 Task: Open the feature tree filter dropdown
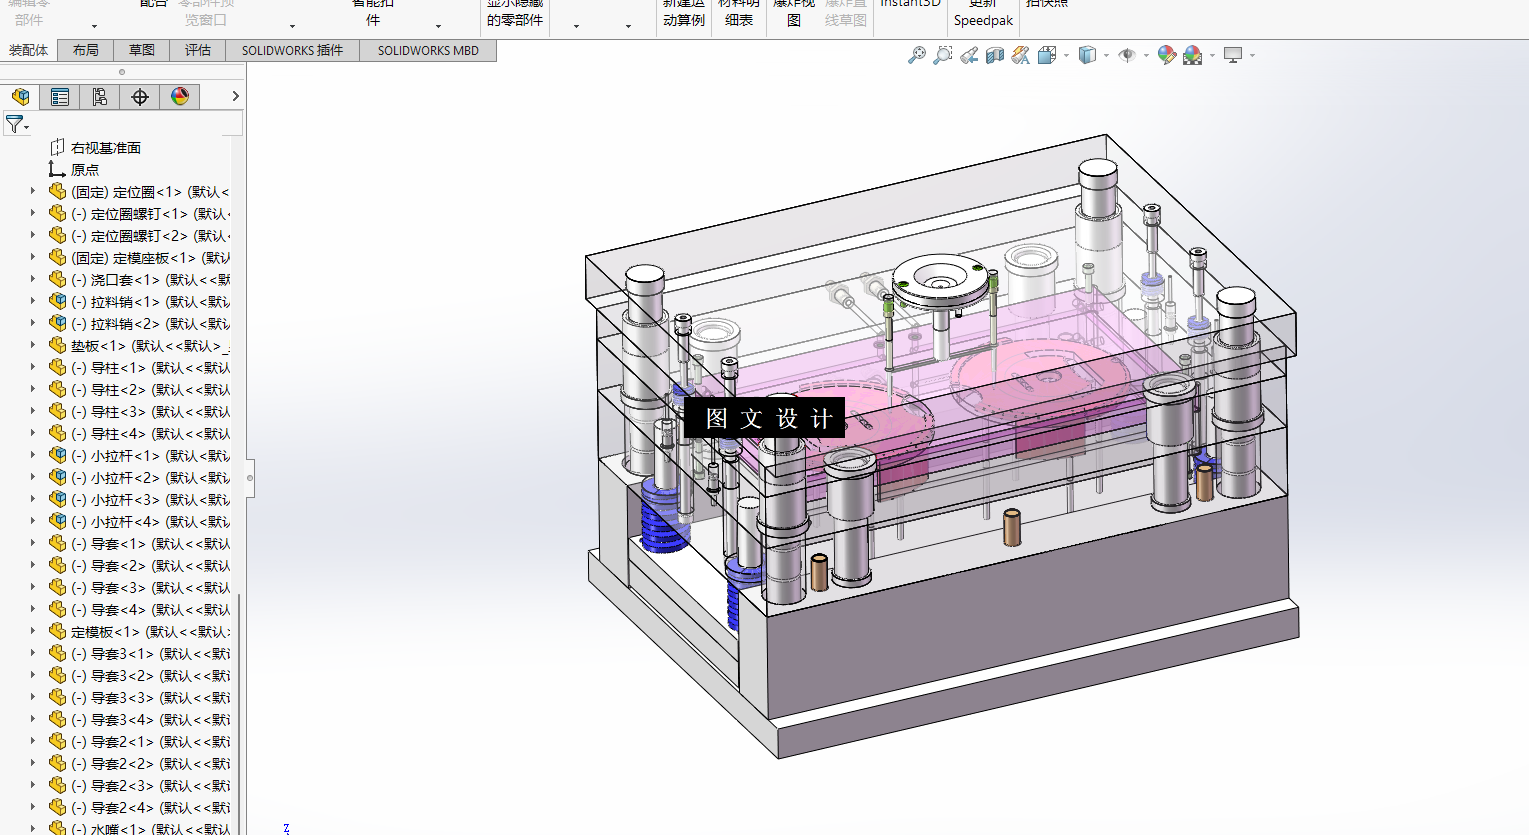pyautogui.click(x=17, y=125)
